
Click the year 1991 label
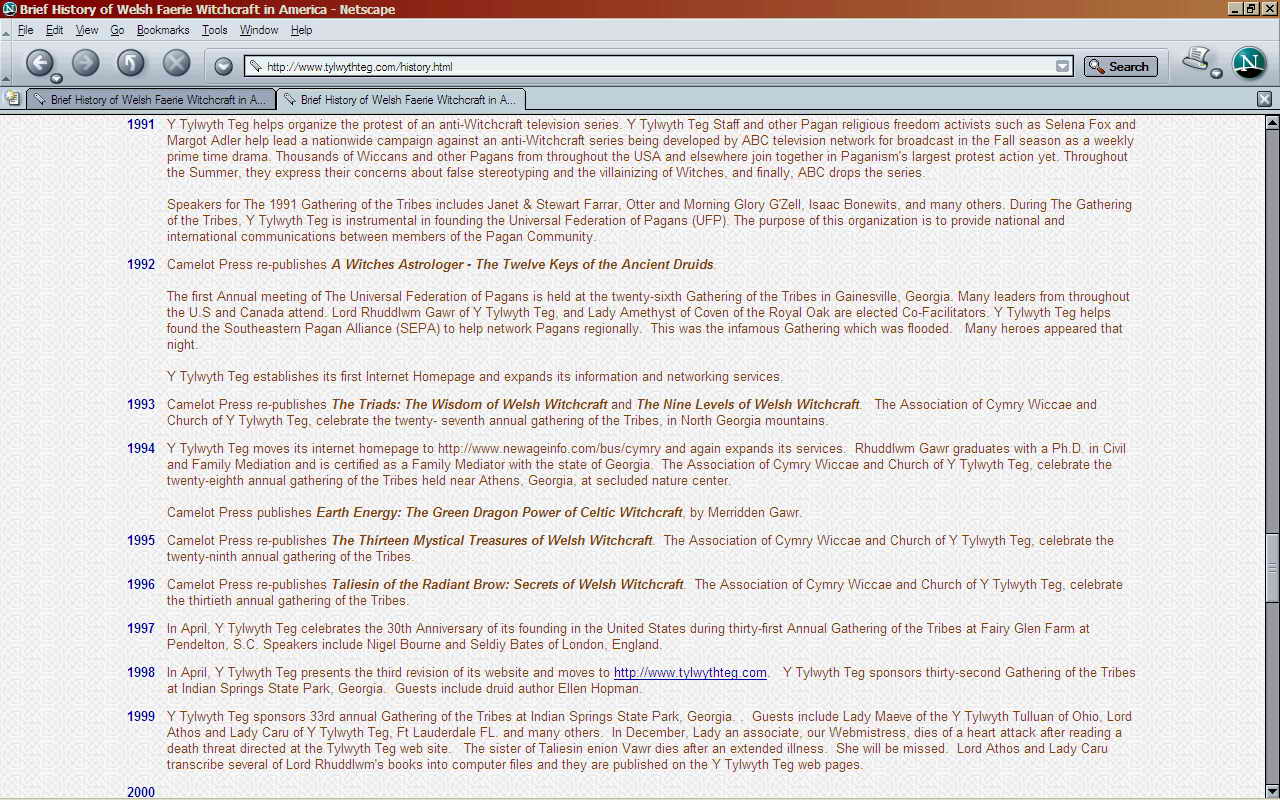pos(141,125)
